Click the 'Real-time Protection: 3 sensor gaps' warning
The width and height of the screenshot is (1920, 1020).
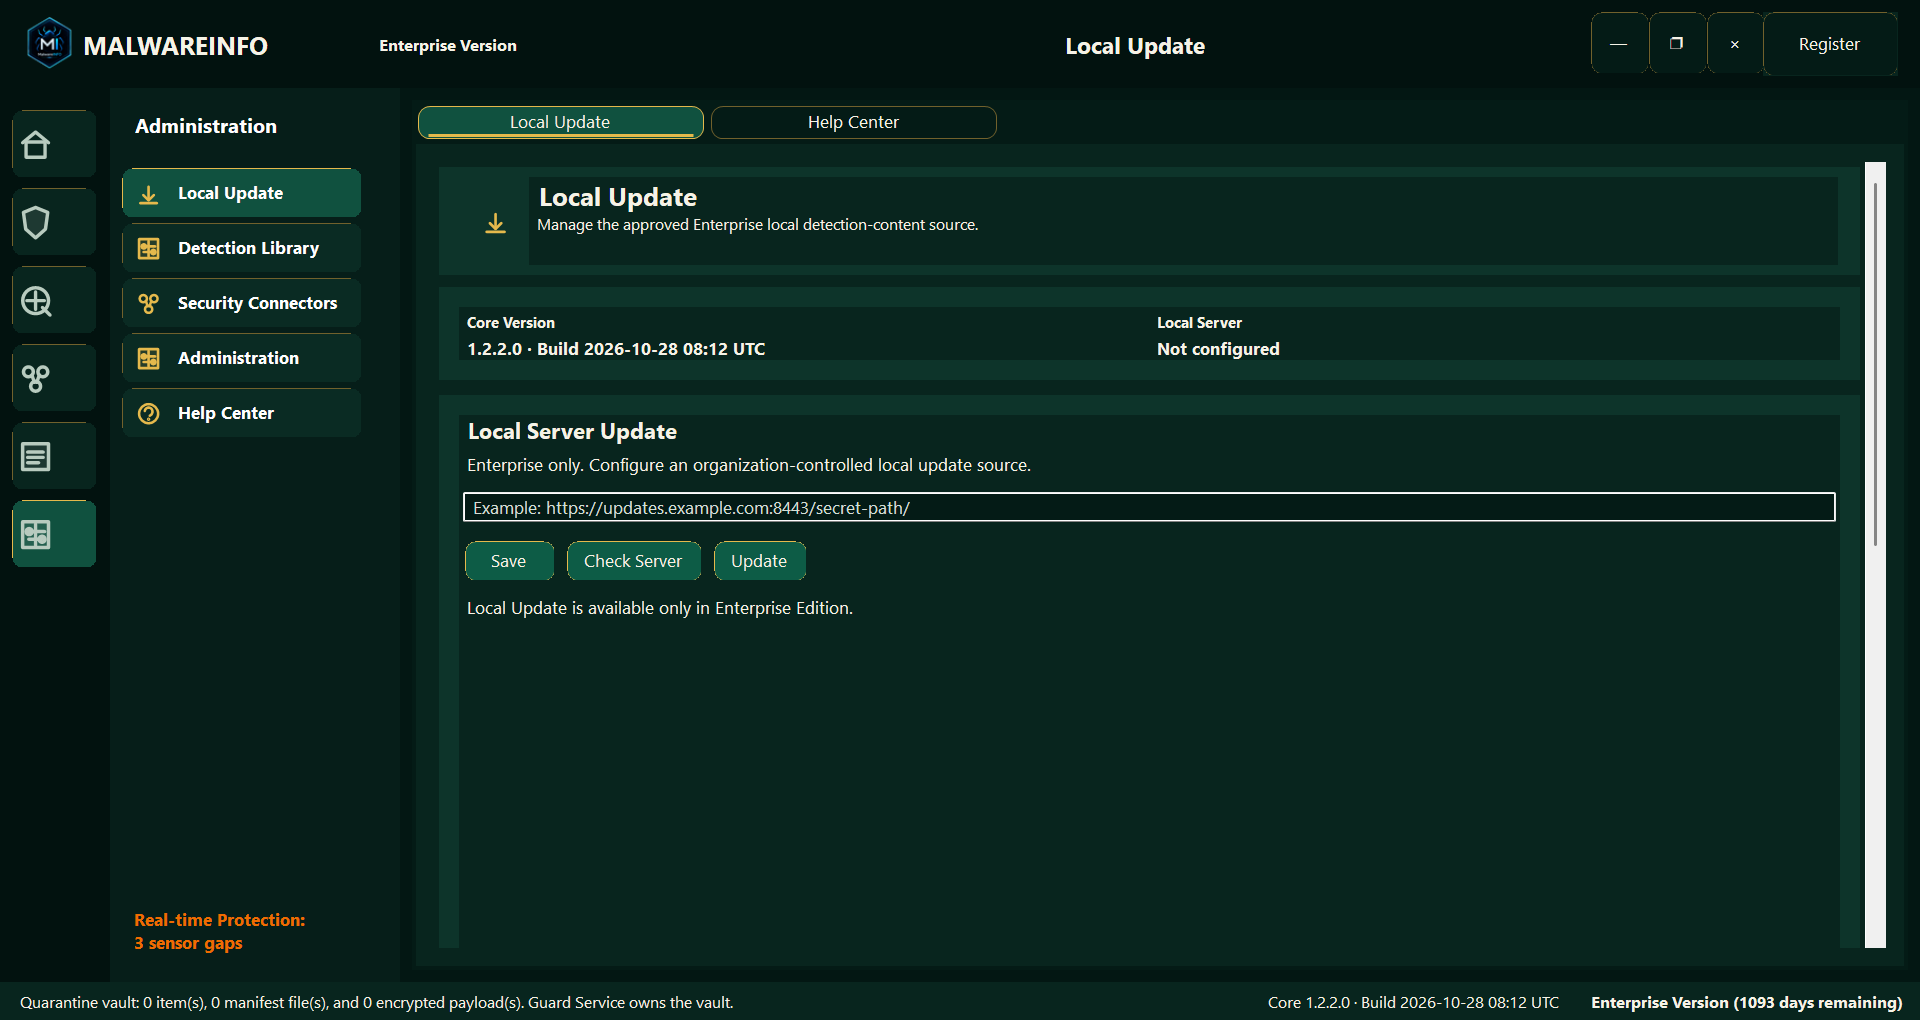(220, 932)
